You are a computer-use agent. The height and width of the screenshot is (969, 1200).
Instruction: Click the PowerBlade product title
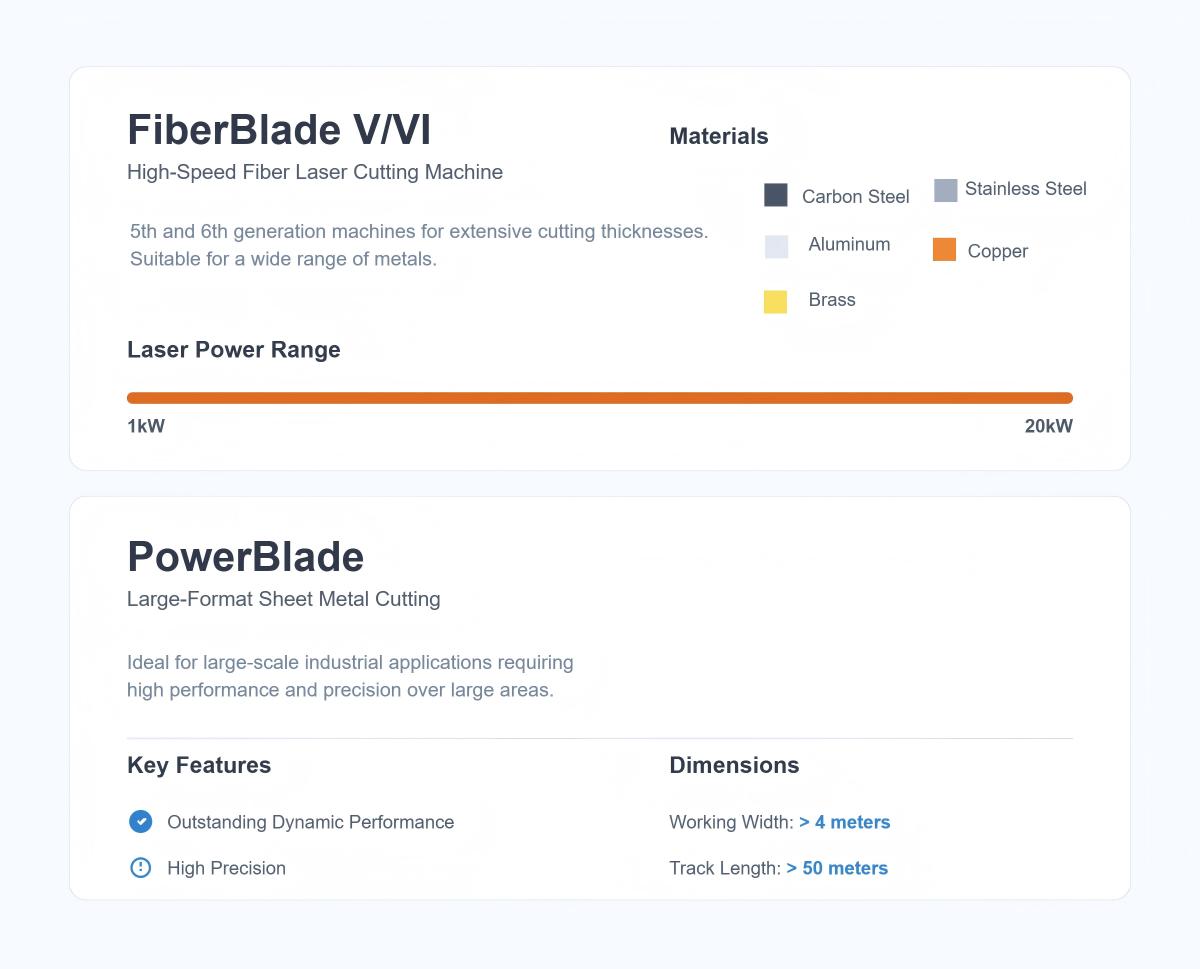(246, 557)
